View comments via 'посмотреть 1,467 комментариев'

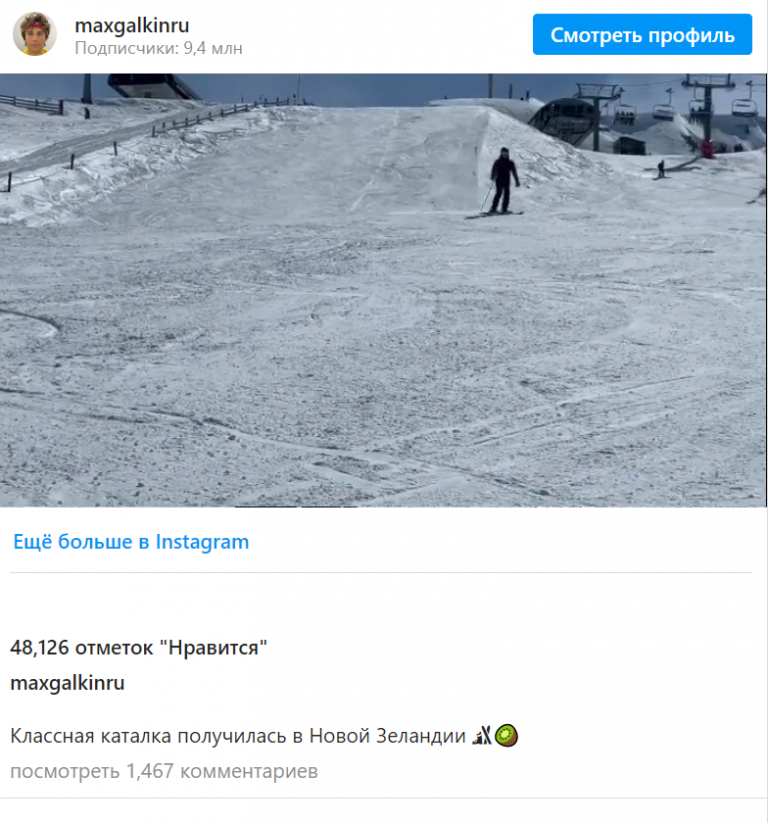(164, 771)
